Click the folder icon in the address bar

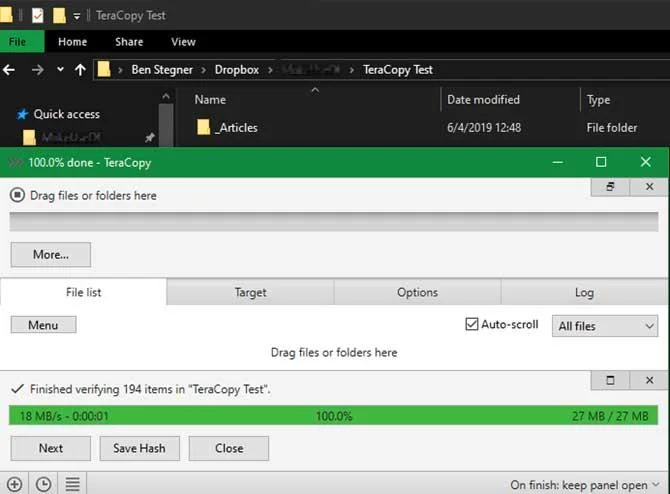coord(104,69)
